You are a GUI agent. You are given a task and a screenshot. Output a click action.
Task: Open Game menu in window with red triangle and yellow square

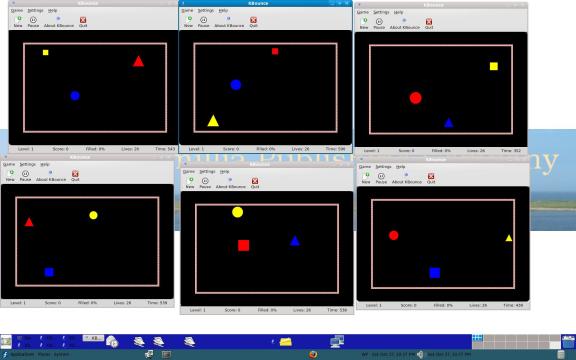(x=17, y=11)
